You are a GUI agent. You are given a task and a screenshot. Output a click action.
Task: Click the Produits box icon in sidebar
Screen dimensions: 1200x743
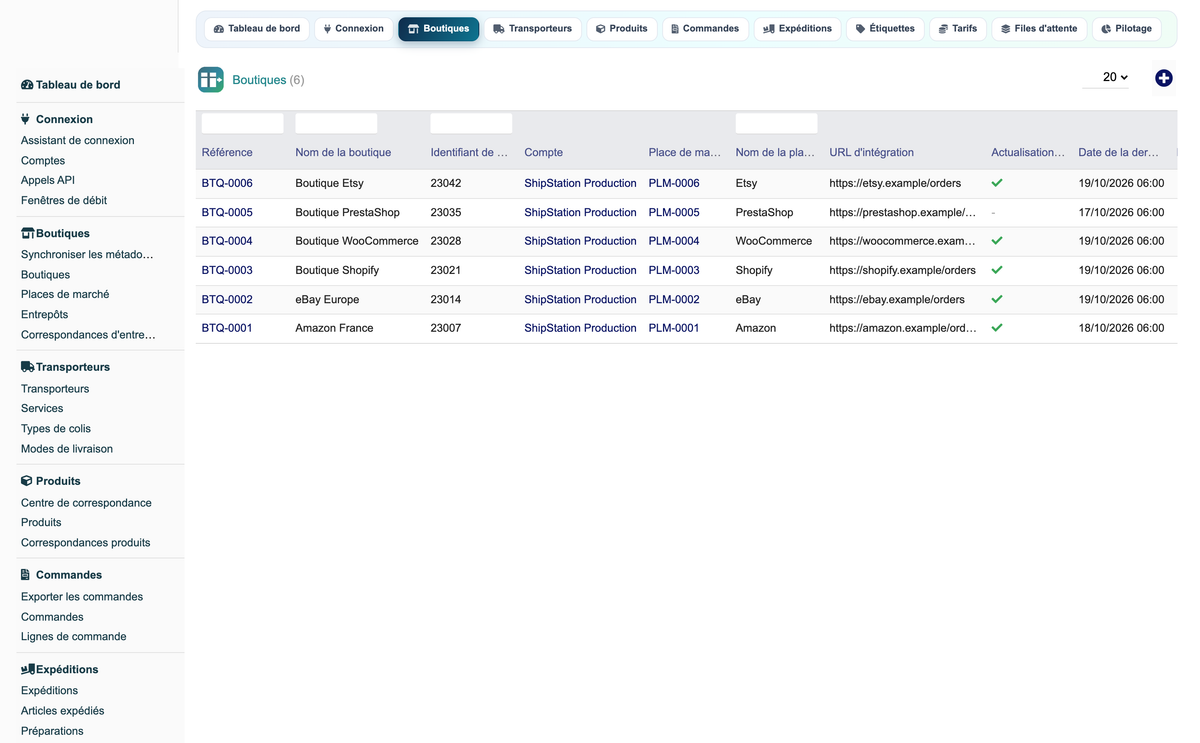point(26,481)
